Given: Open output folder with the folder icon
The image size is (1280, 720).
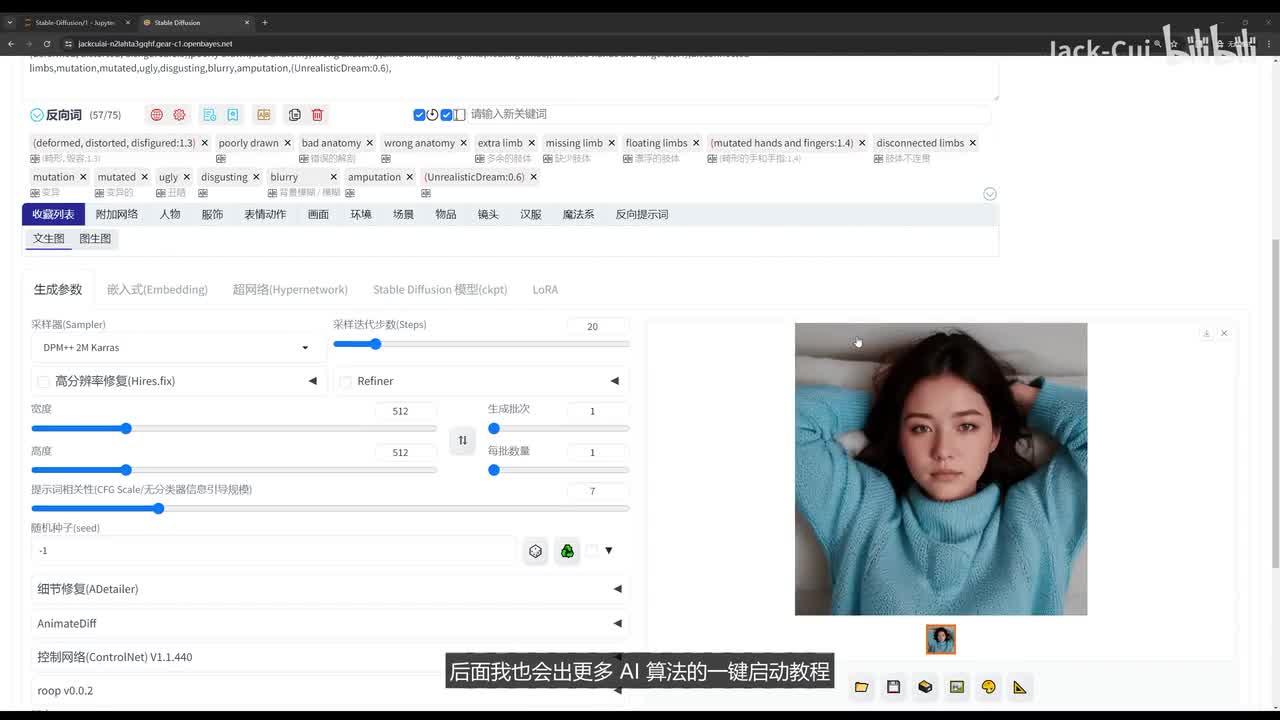Looking at the screenshot, I should click(x=861, y=687).
